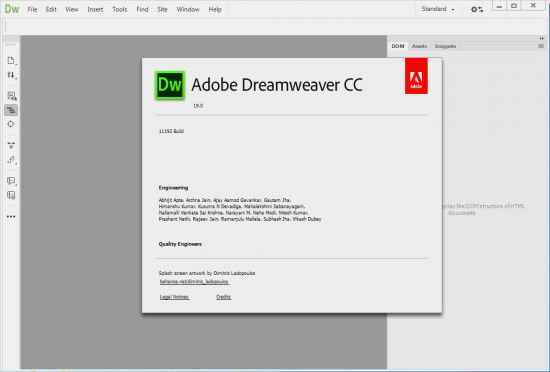Open the Customize Toolbar three-dots button

tap(11, 217)
